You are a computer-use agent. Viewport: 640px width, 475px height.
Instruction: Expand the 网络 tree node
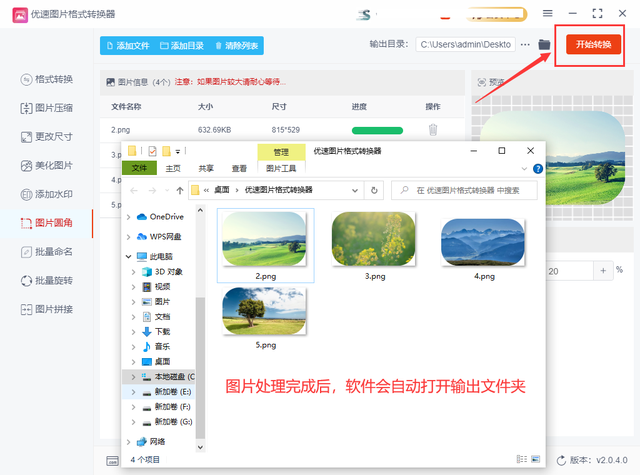click(x=129, y=442)
